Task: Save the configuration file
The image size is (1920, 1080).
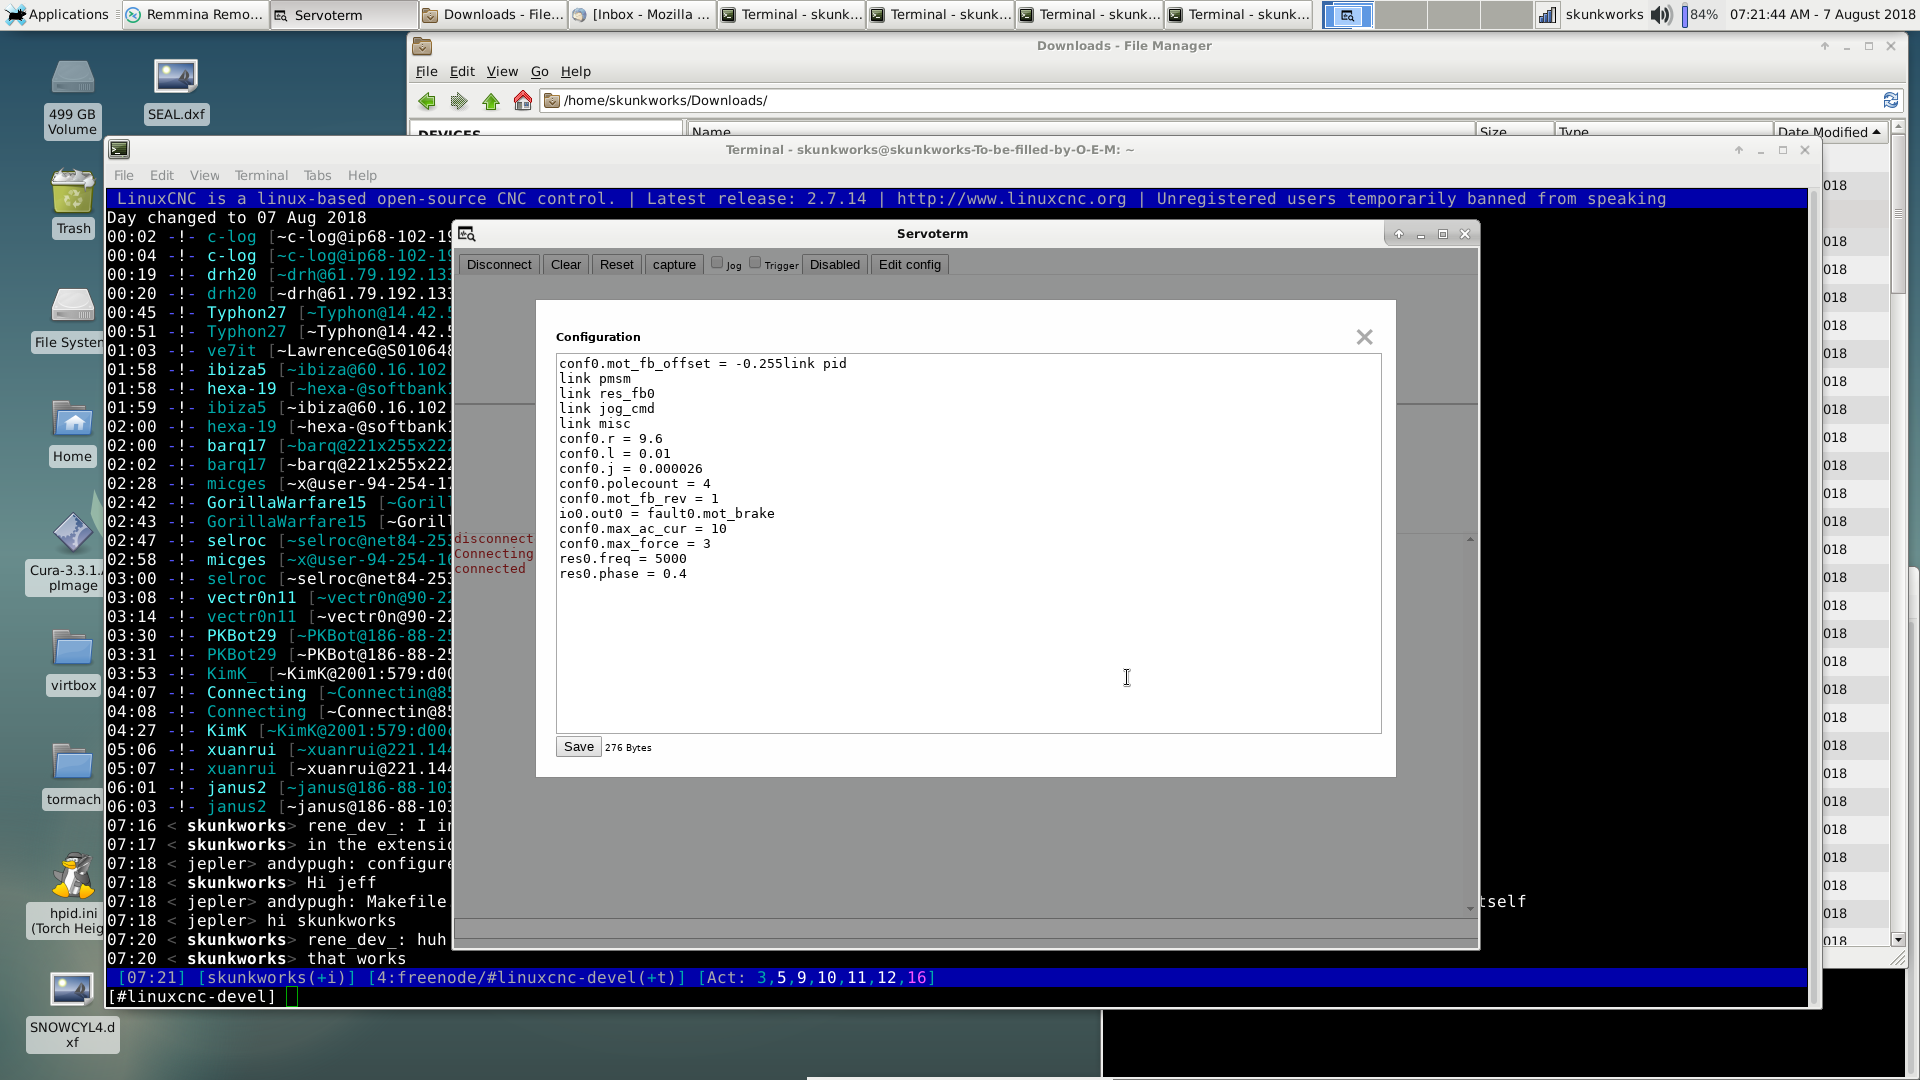Action: tap(578, 747)
